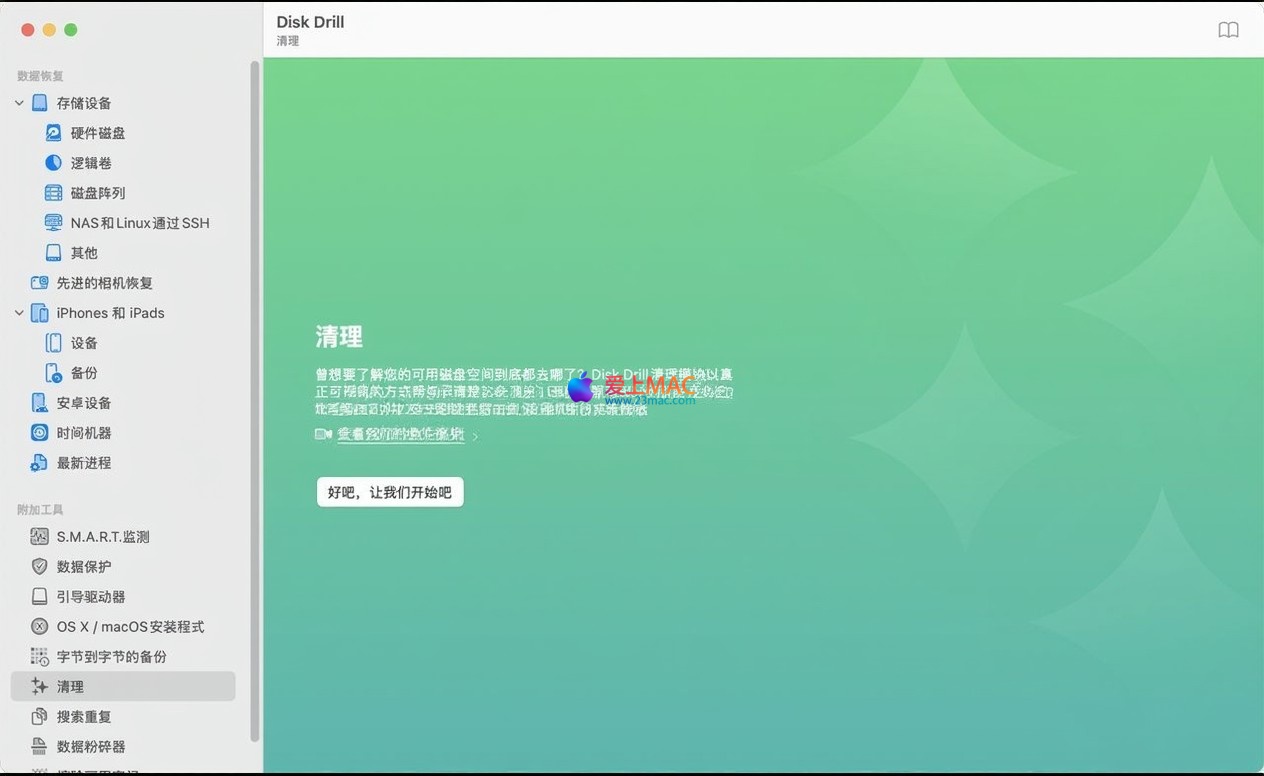Select 最新进程 in the sidebar
The image size is (1264, 776).
click(84, 463)
